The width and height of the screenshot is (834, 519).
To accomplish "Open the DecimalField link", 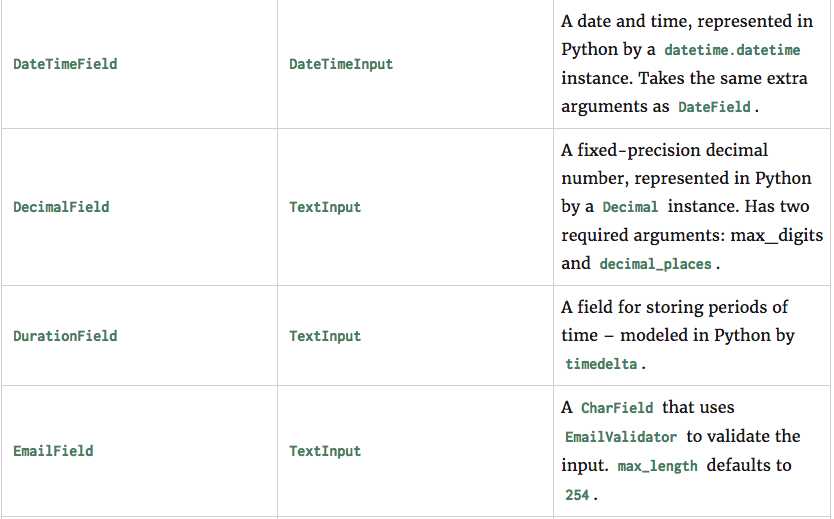I will (x=61, y=207).
